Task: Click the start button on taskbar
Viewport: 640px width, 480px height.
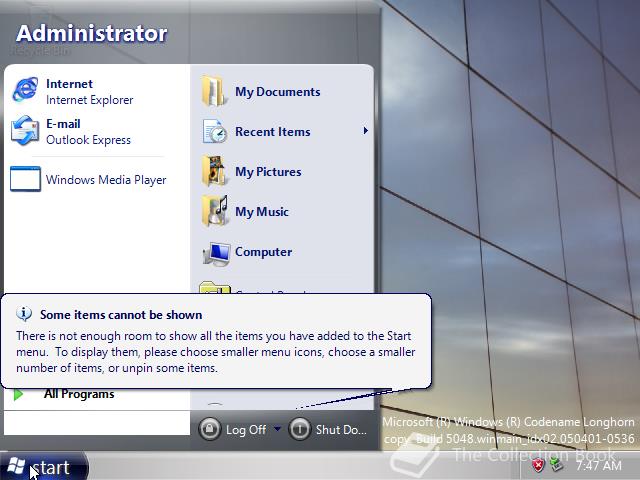Action: click(x=43, y=466)
